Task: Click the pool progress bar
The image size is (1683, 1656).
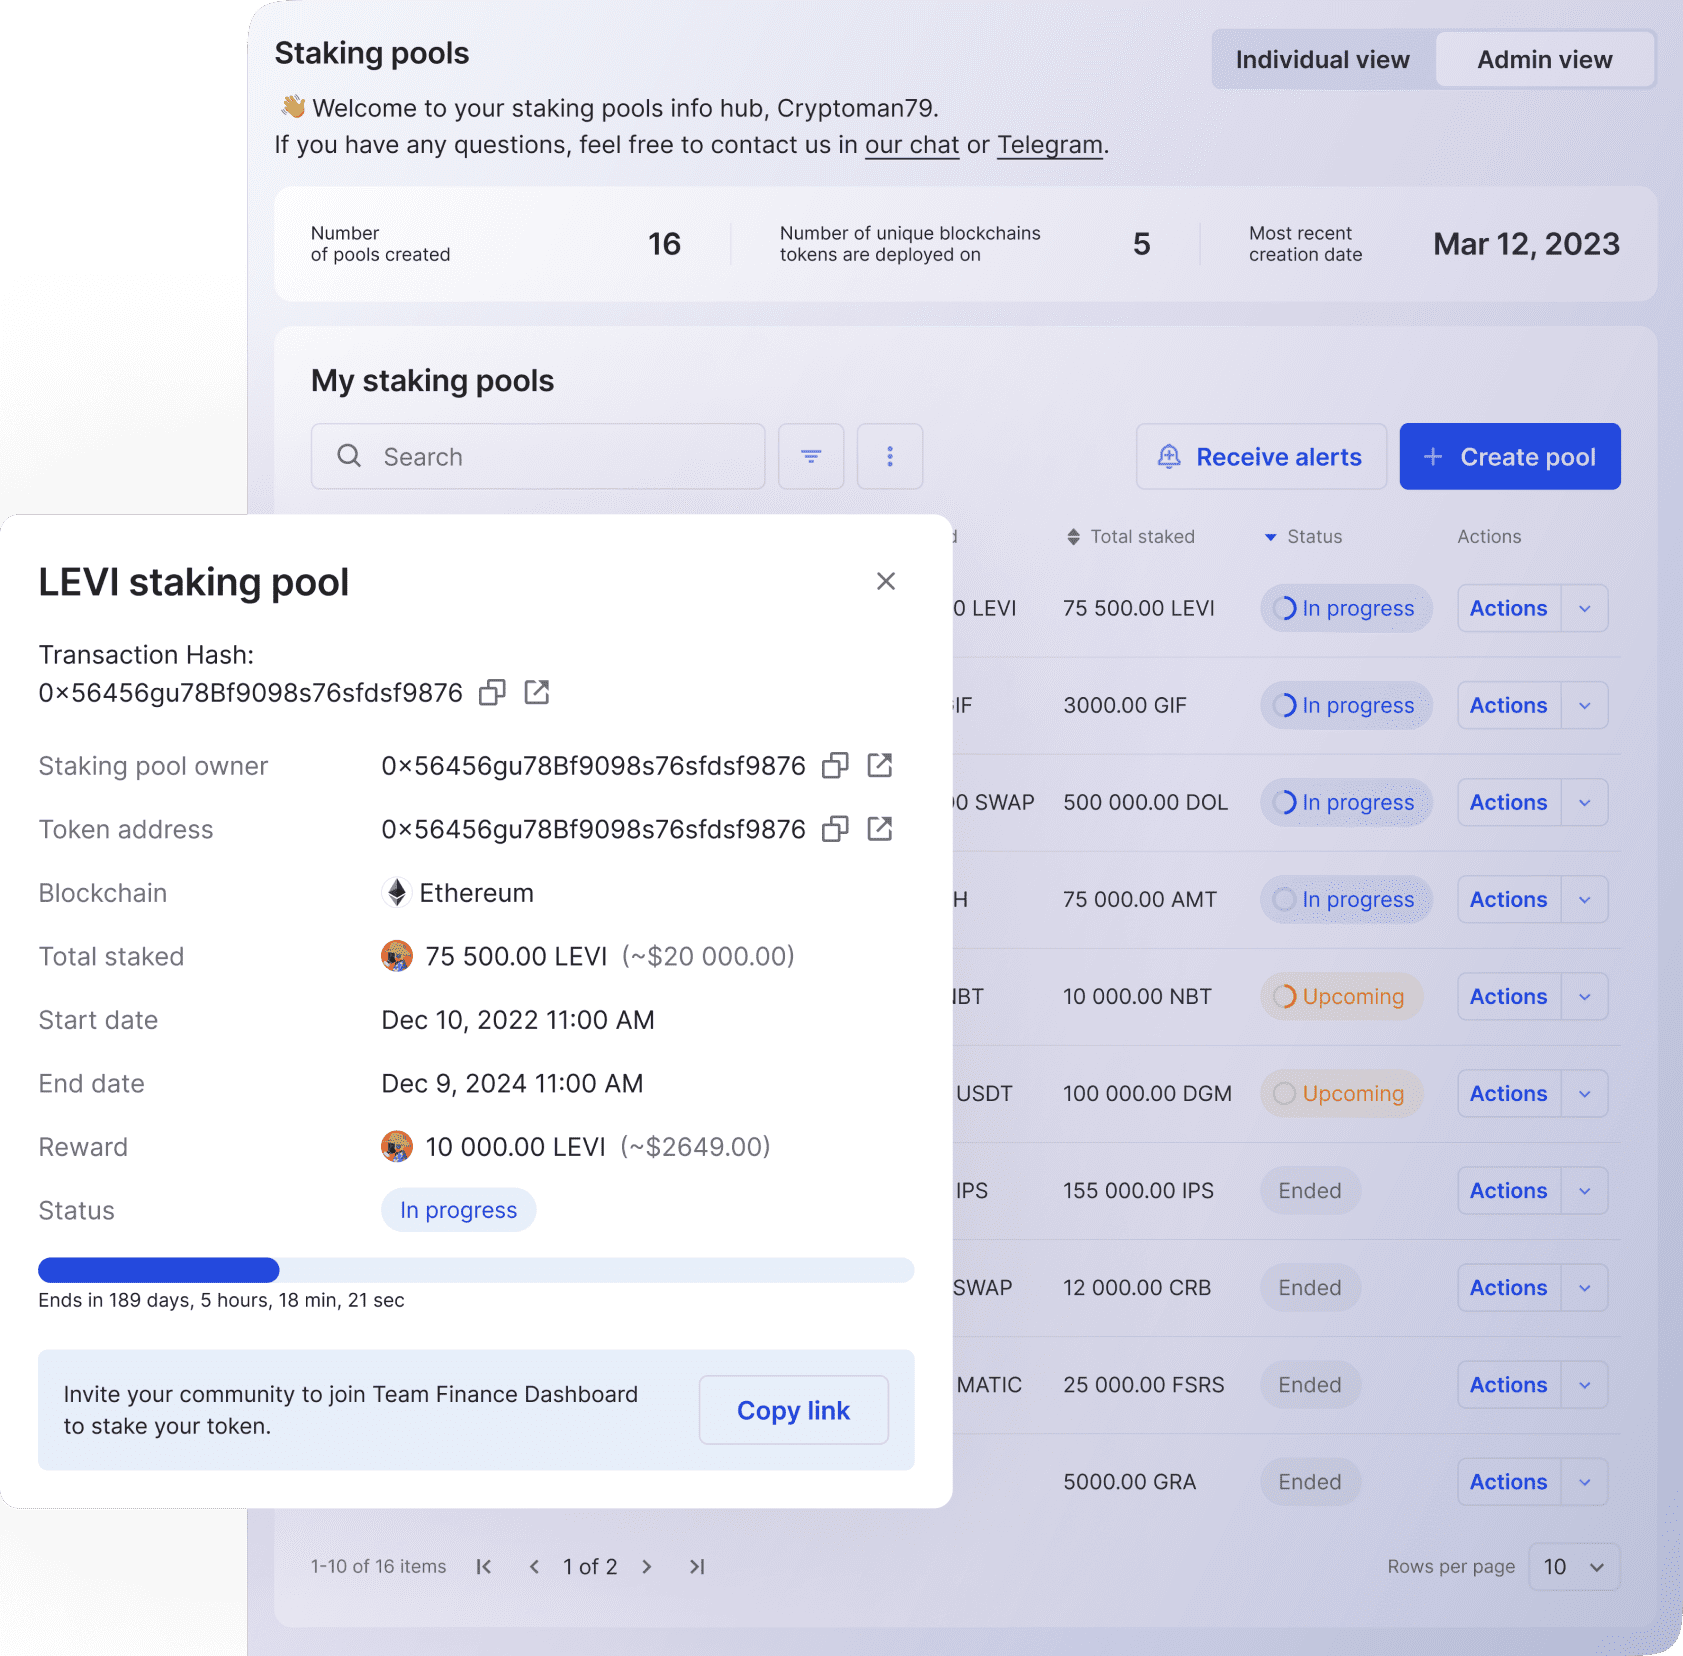Action: (475, 1270)
